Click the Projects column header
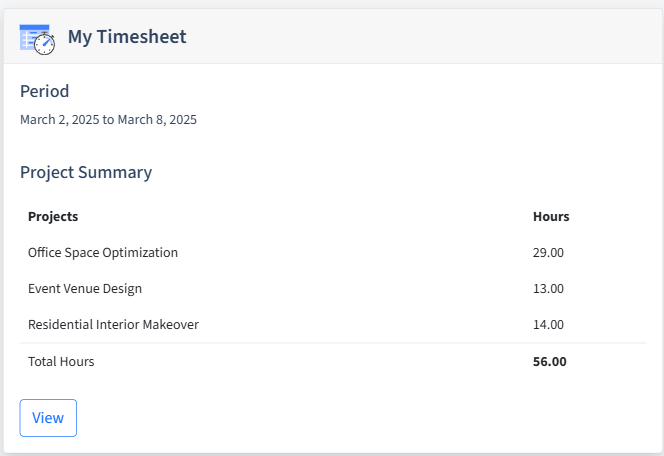This screenshot has height=456, width=664. (x=53, y=216)
